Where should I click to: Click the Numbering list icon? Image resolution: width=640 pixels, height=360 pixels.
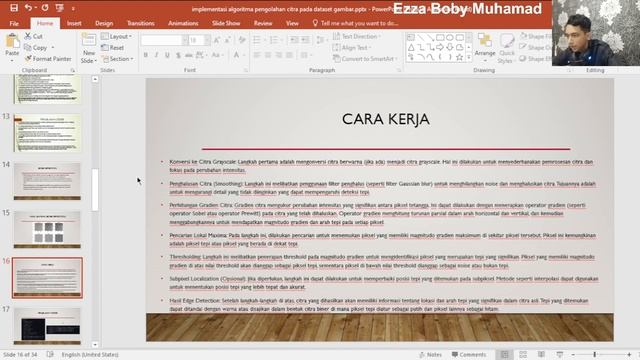[x=273, y=40]
